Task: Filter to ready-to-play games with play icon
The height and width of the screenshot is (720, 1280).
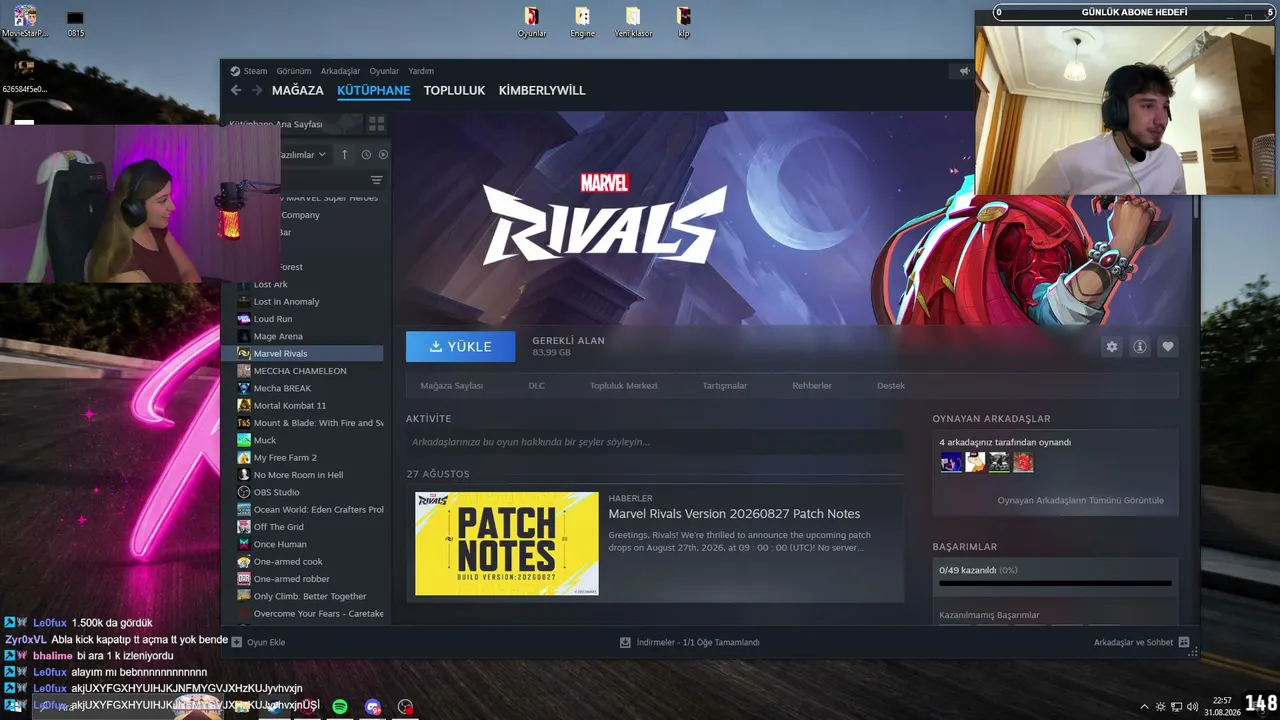Action: [x=383, y=154]
